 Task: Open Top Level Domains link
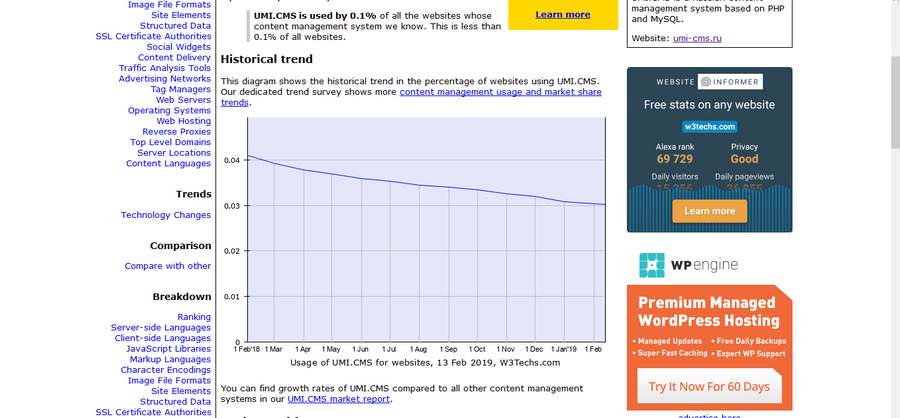[170, 142]
